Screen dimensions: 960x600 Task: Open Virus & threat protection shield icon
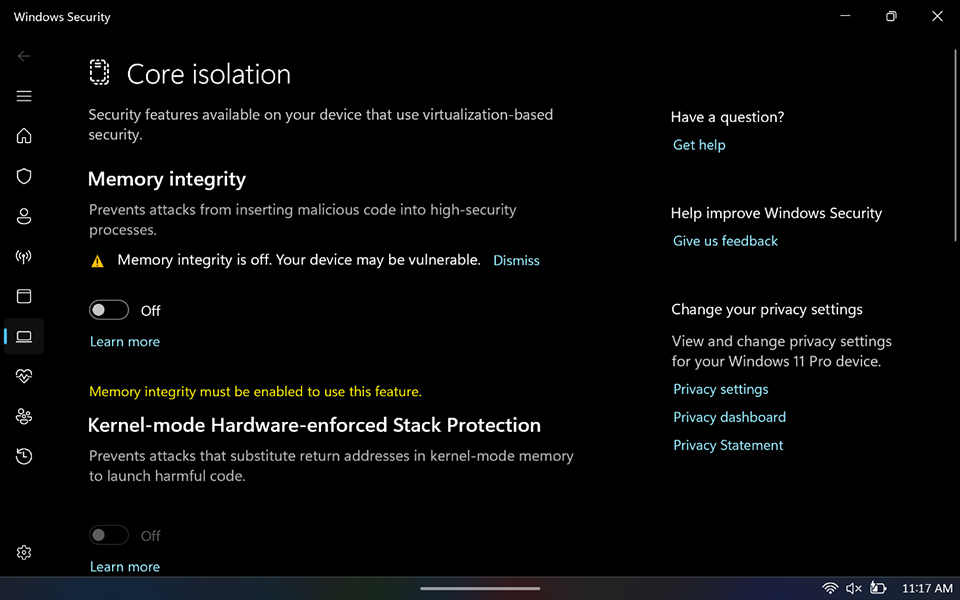(24, 176)
